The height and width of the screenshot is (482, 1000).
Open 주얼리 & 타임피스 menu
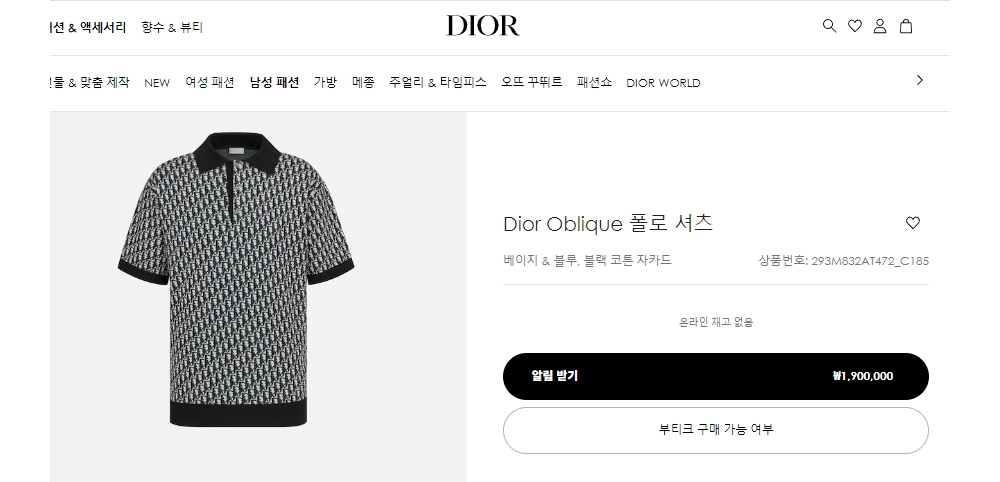tap(438, 82)
